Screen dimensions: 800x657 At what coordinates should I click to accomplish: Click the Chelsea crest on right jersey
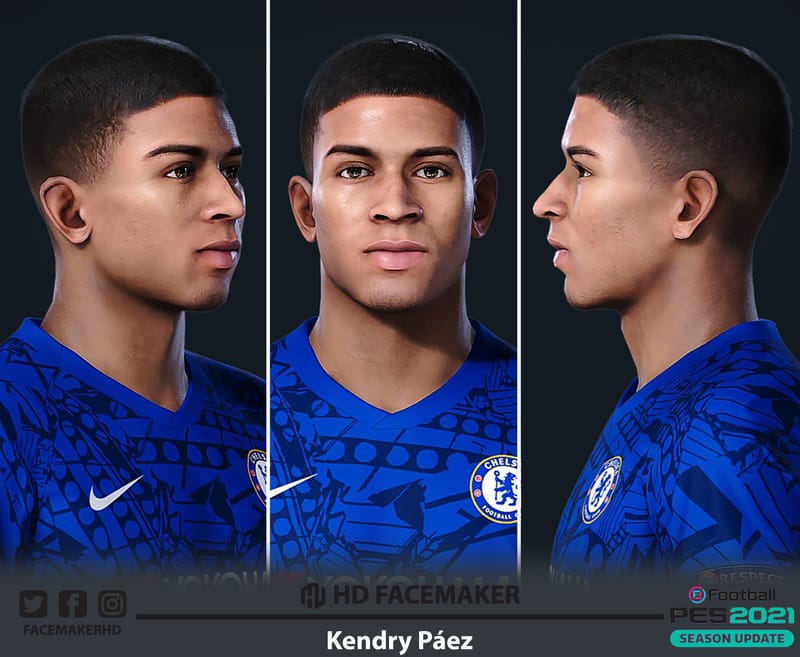pyautogui.click(x=602, y=490)
